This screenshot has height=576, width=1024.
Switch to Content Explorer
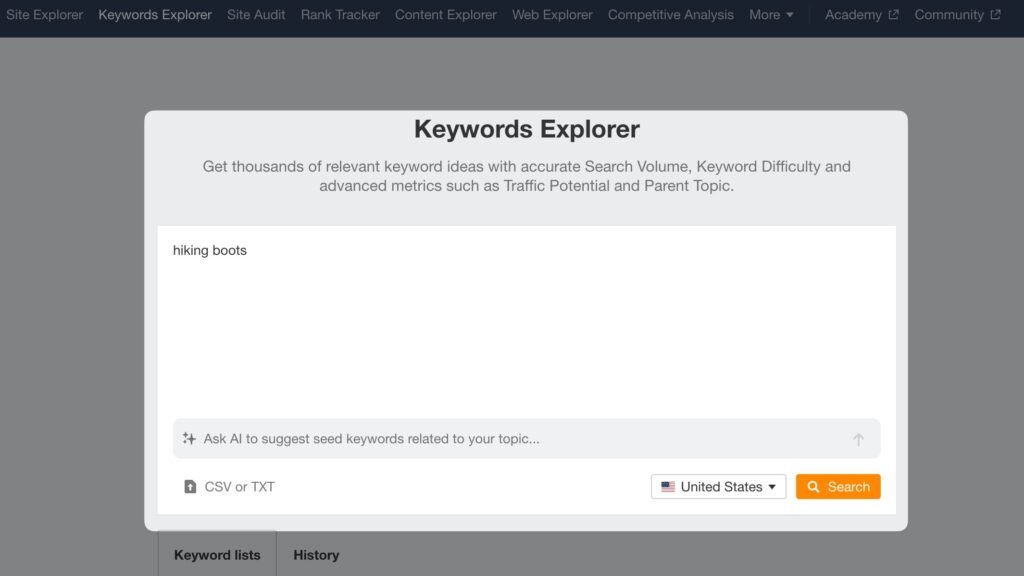tap(445, 14)
